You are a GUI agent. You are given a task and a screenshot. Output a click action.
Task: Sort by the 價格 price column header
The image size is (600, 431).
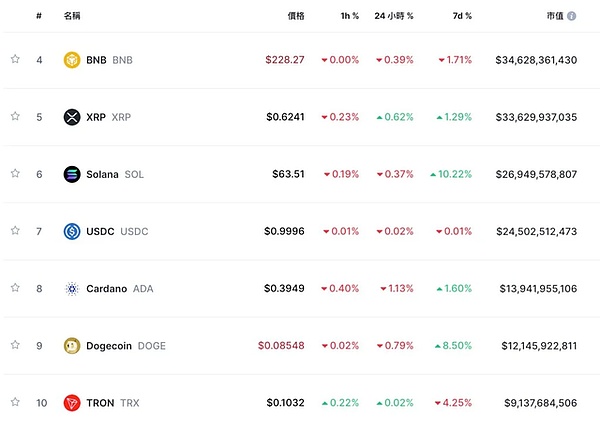click(x=296, y=17)
